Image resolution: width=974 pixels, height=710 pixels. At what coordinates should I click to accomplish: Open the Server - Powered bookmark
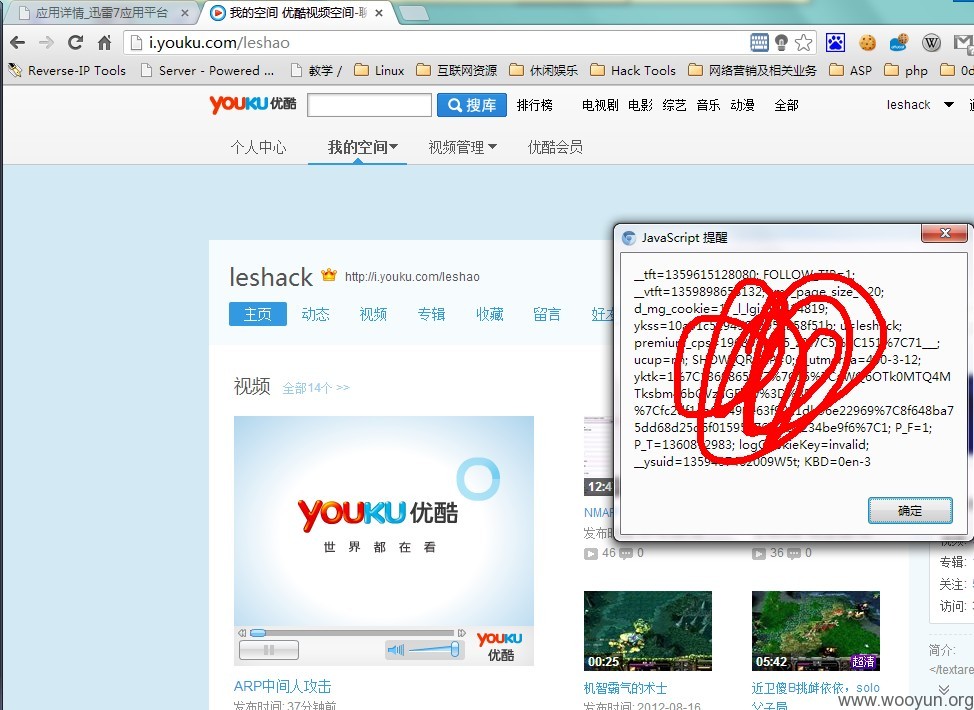click(207, 71)
